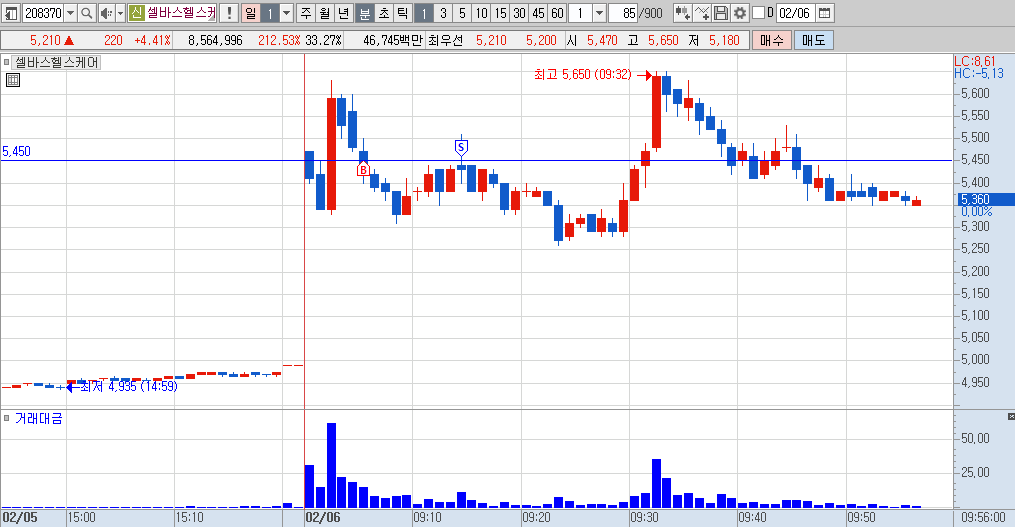Image resolution: width=1015 pixels, height=527 pixels.
Task: Add an indicator with the line-plus icon
Action: click(x=702, y=13)
